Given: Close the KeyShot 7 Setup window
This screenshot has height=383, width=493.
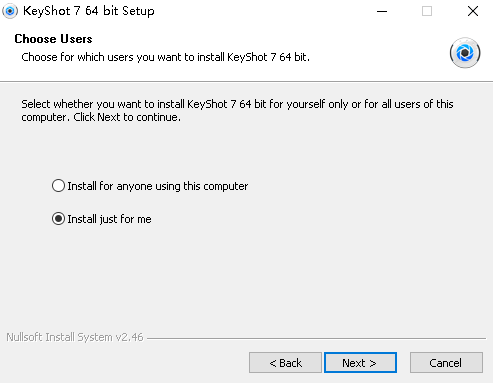Looking at the screenshot, I should pyautogui.click(x=473, y=11).
